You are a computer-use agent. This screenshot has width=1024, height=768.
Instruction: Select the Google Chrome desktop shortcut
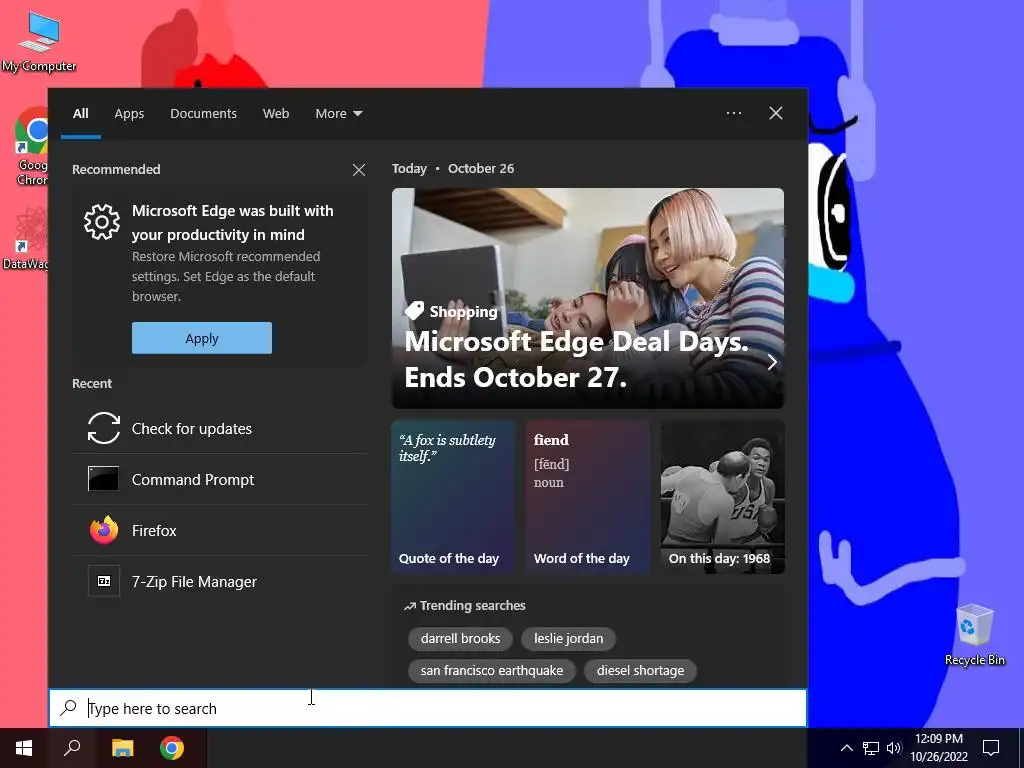tap(30, 146)
